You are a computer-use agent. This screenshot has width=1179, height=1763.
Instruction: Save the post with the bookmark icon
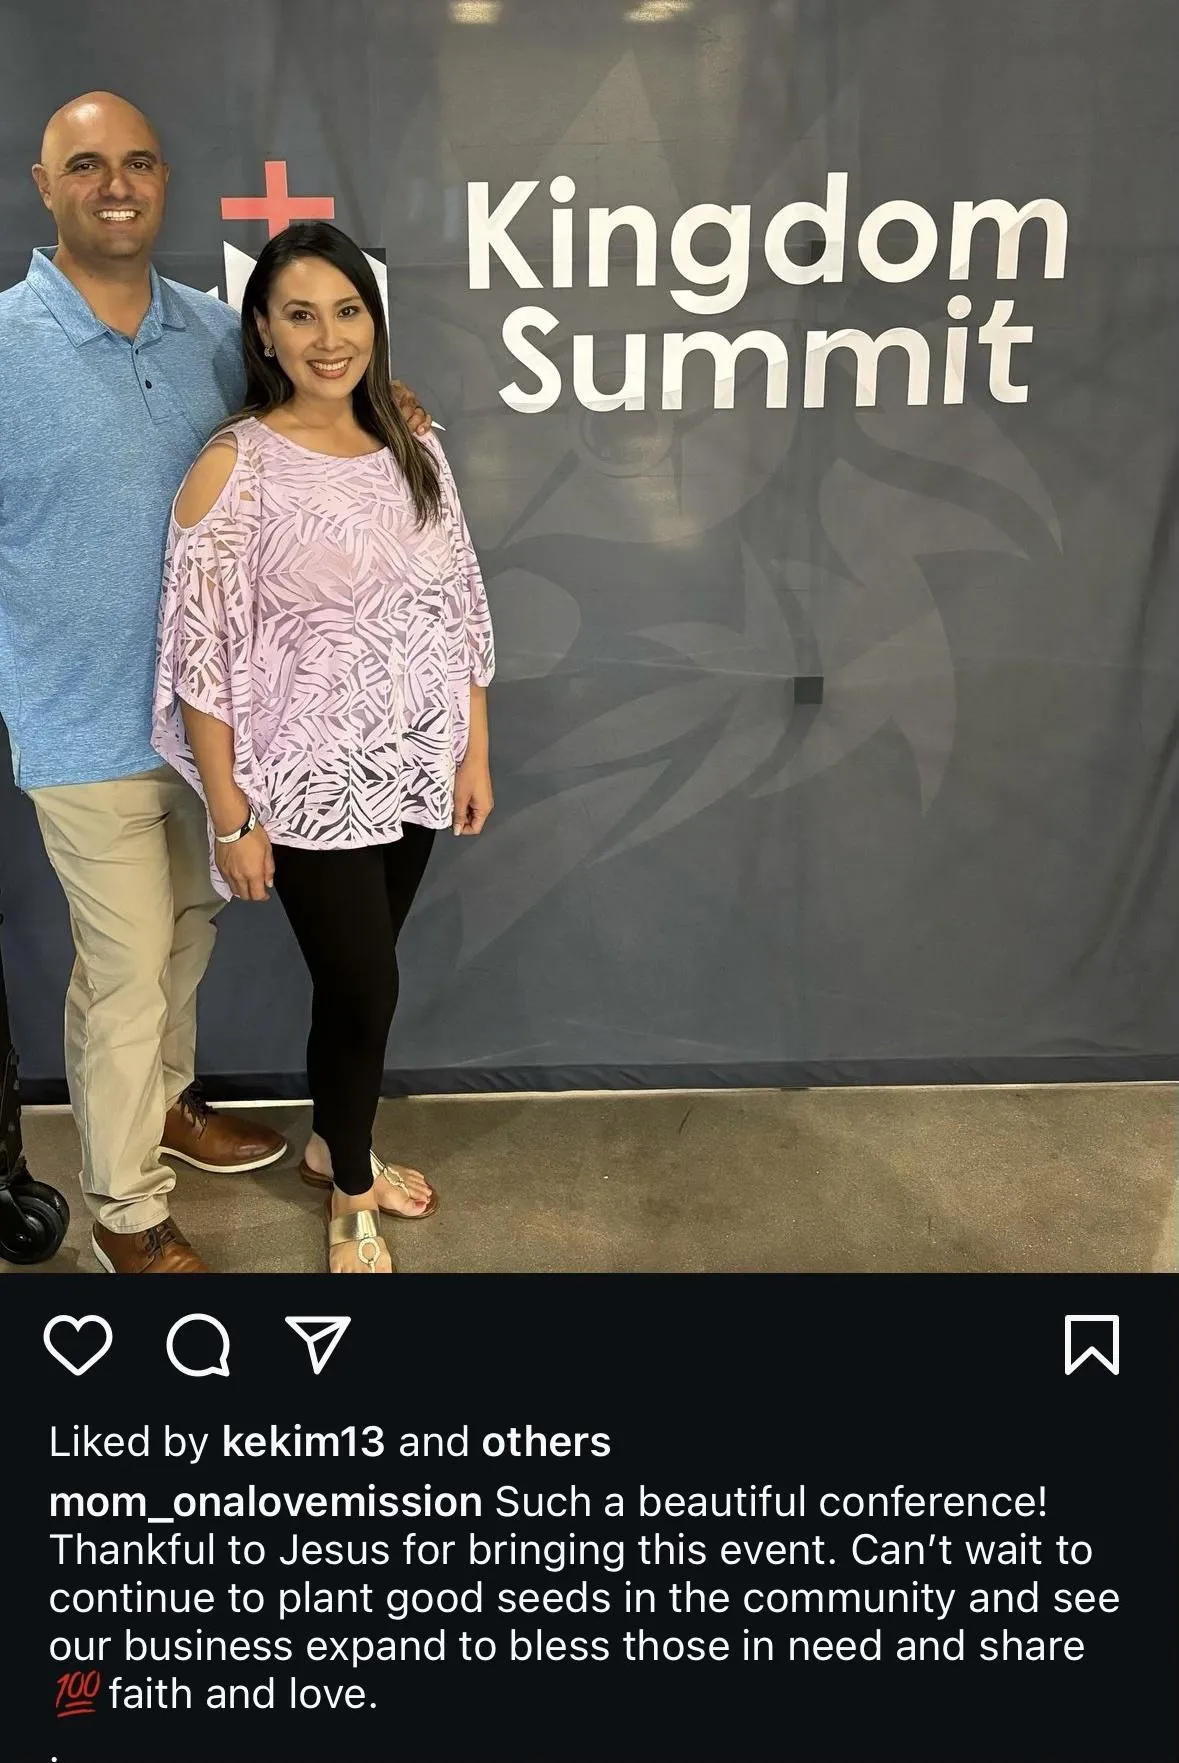1092,1345
